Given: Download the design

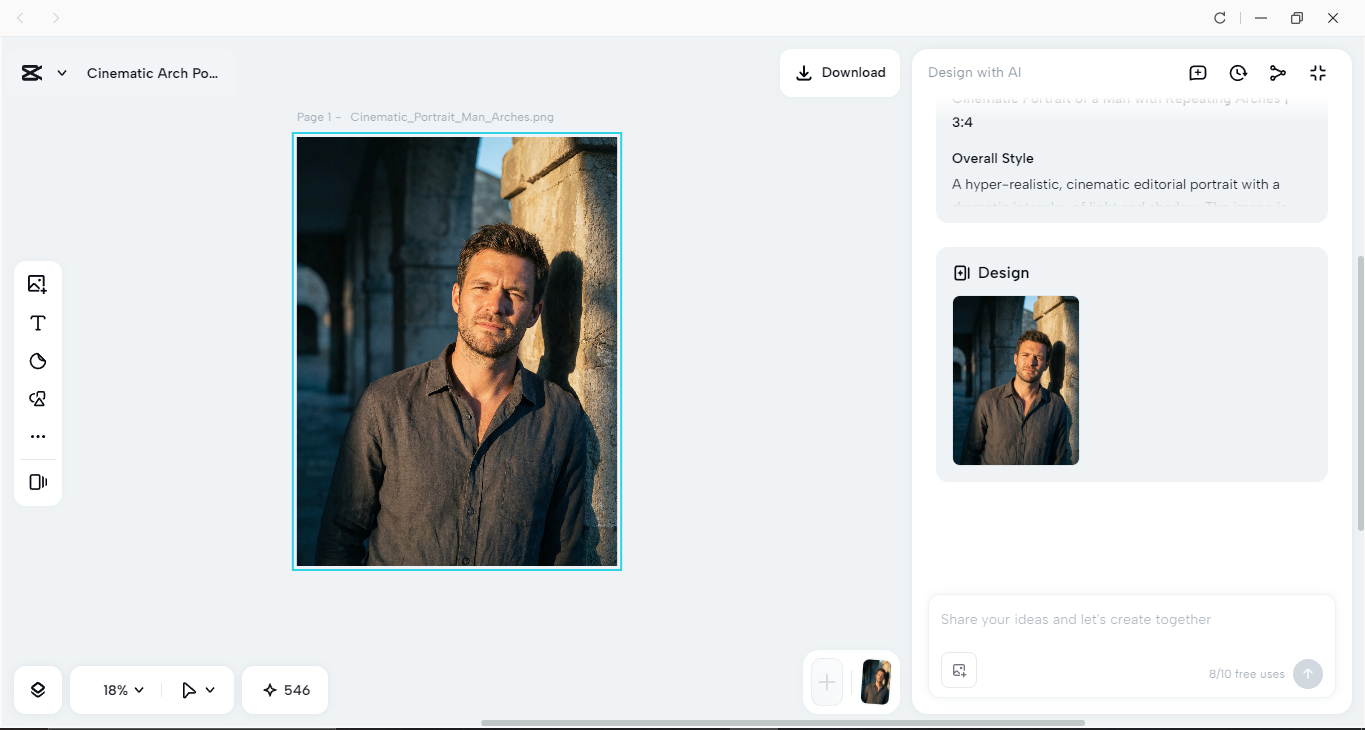Looking at the screenshot, I should [x=840, y=73].
